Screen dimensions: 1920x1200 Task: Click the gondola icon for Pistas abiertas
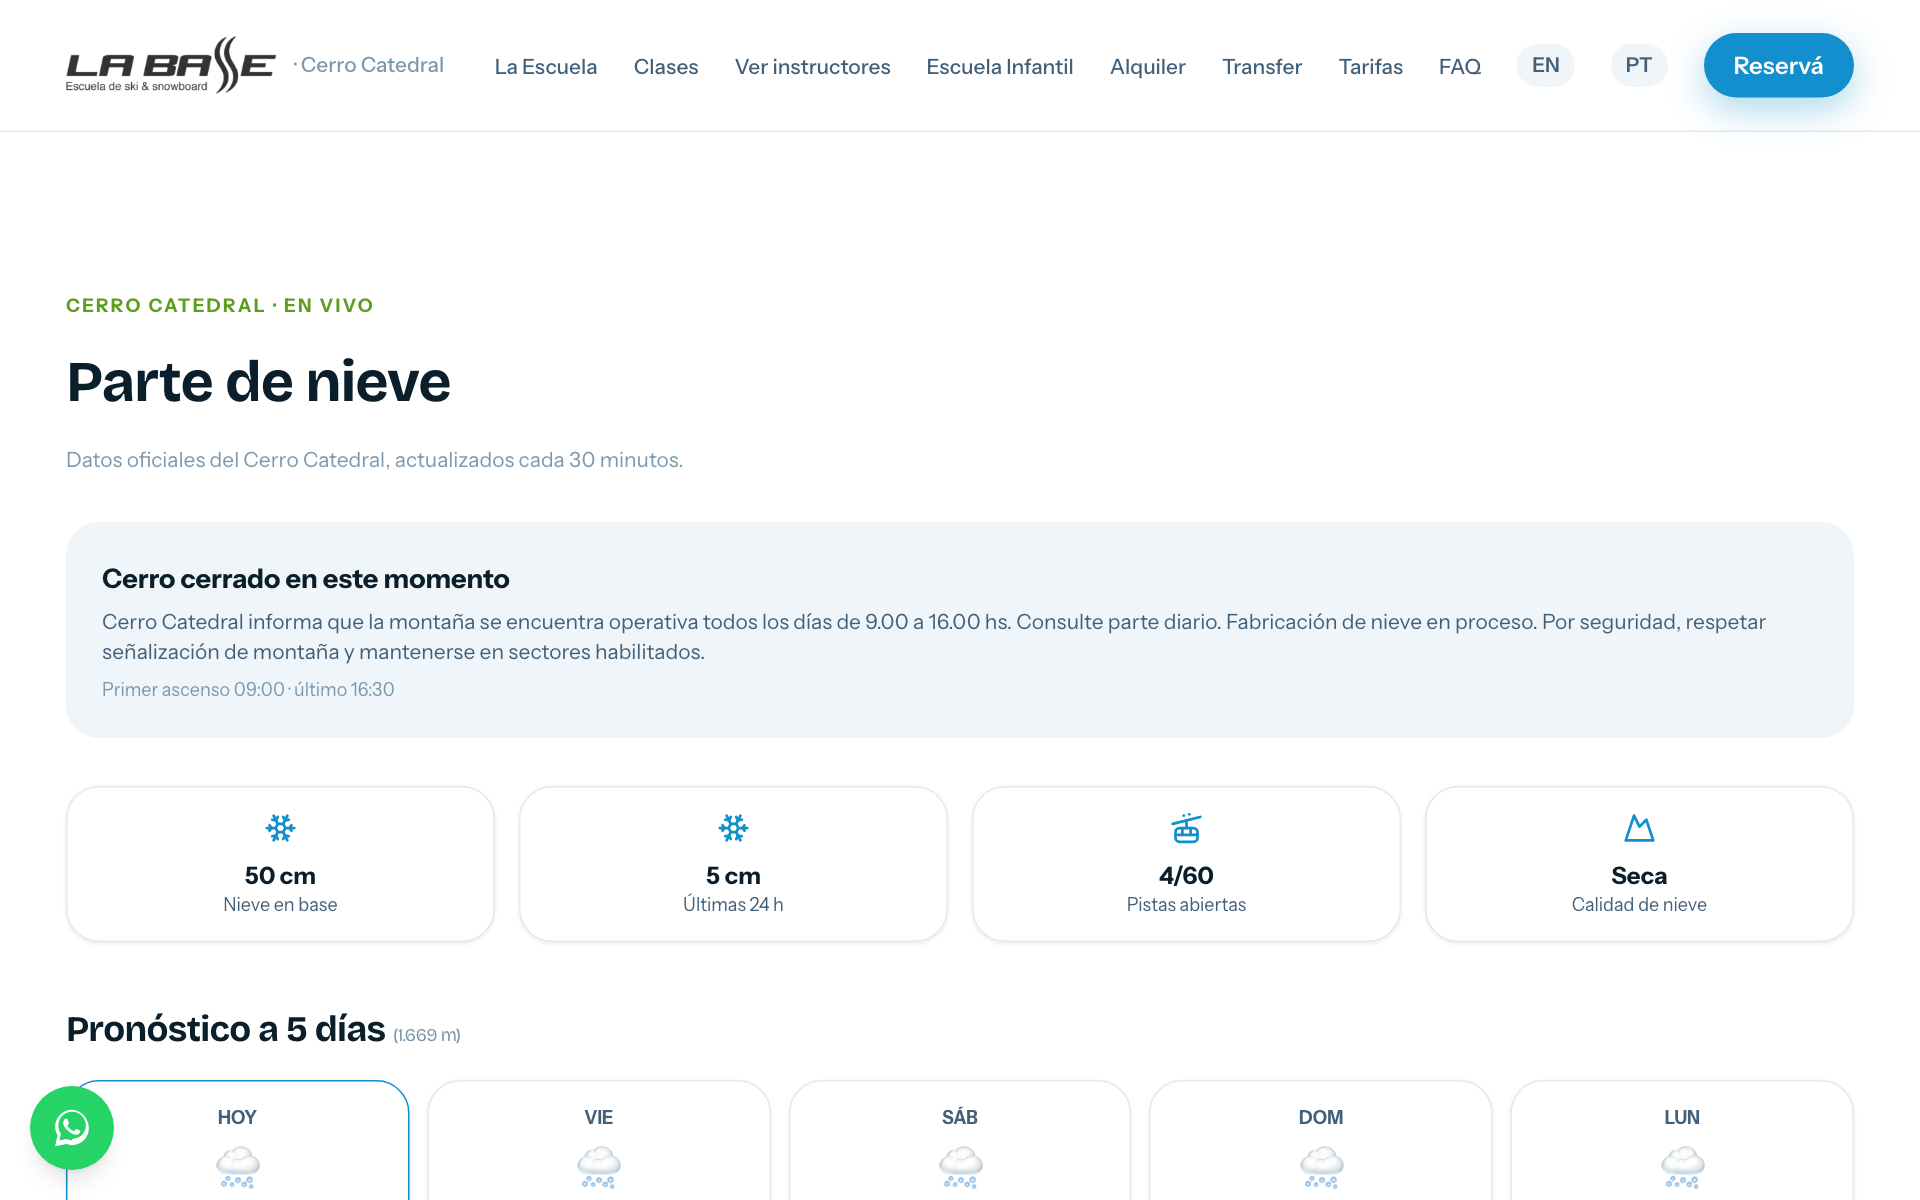click(1186, 828)
